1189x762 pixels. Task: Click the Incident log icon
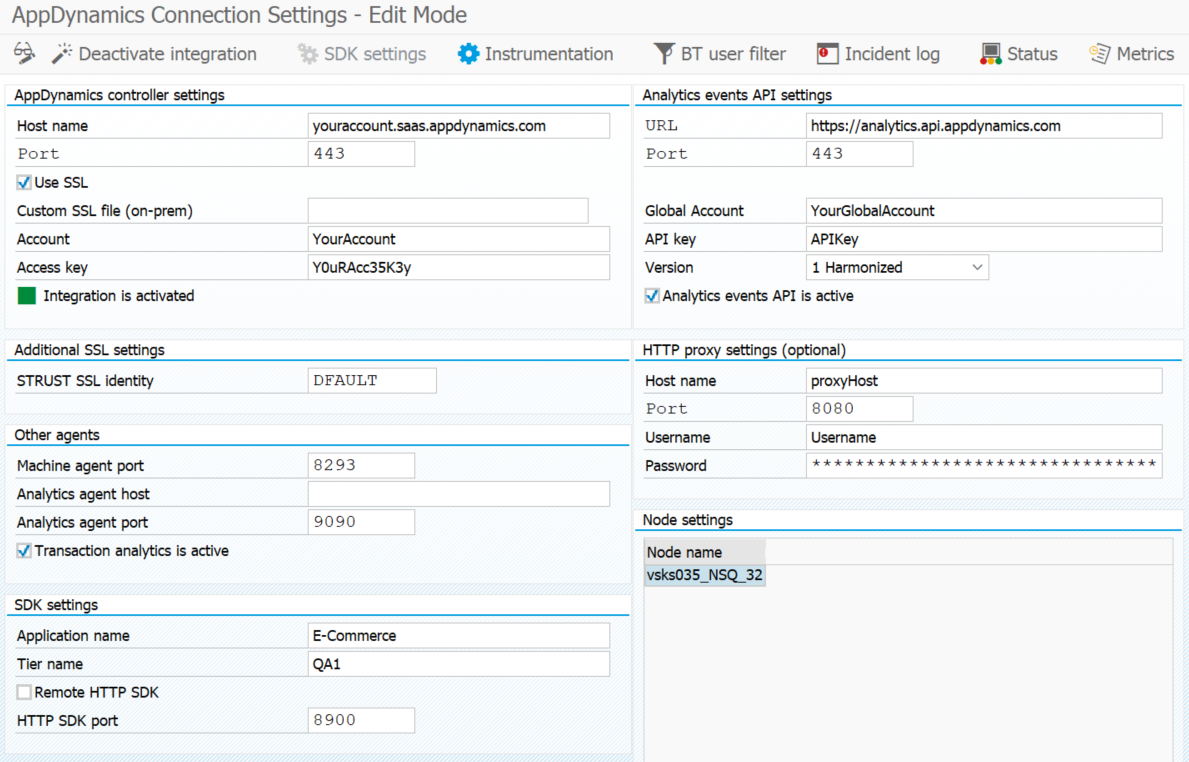click(x=827, y=54)
